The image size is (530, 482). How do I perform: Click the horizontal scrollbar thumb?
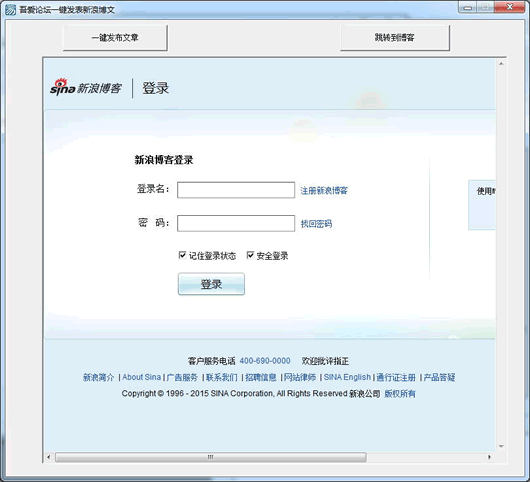click(x=211, y=457)
